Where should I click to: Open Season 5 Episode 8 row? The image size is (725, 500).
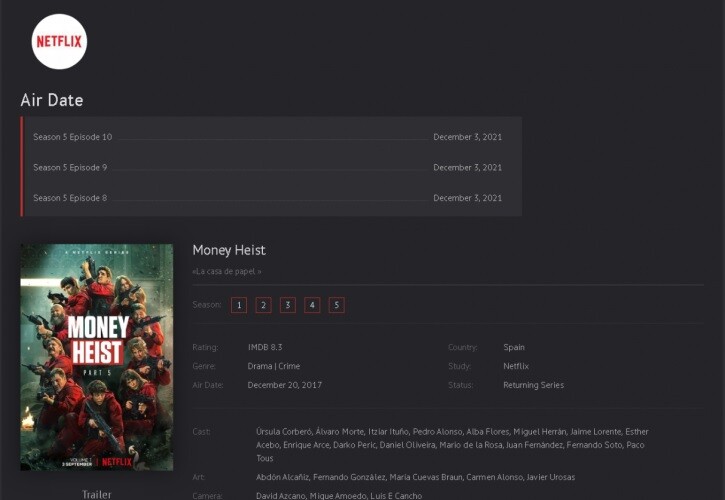coord(267,198)
